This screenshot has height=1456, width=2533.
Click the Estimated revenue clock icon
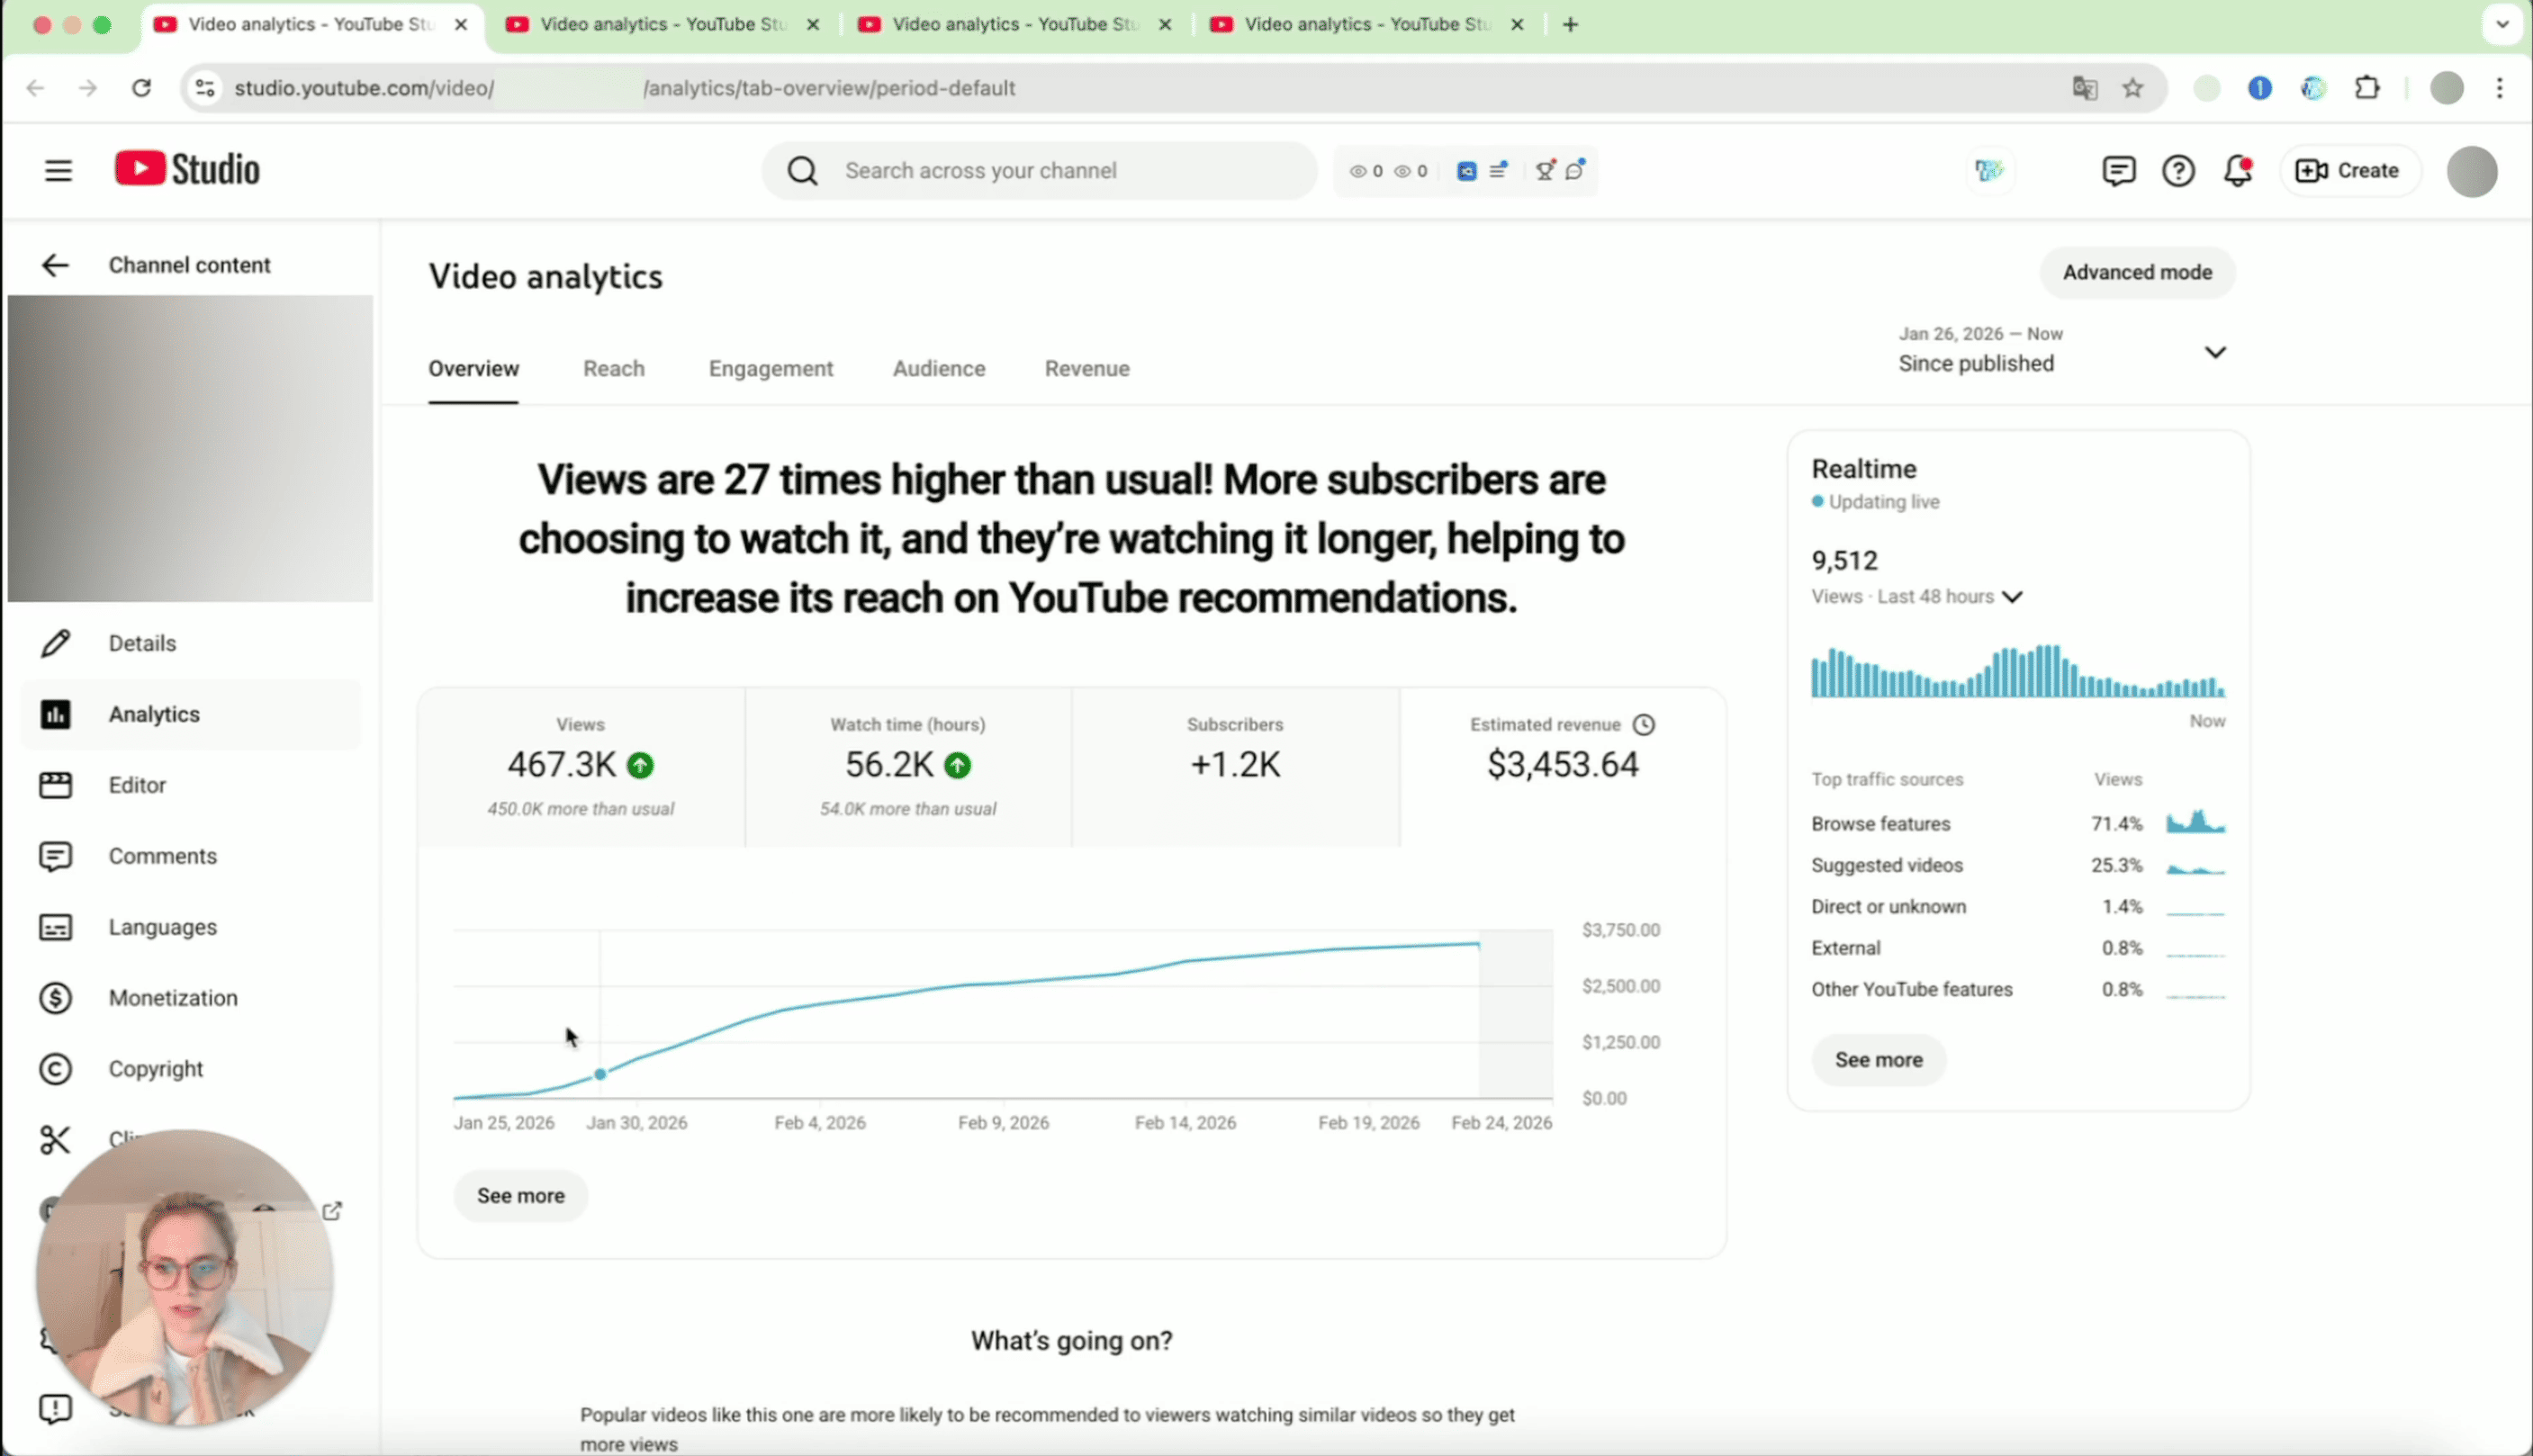coord(1644,724)
